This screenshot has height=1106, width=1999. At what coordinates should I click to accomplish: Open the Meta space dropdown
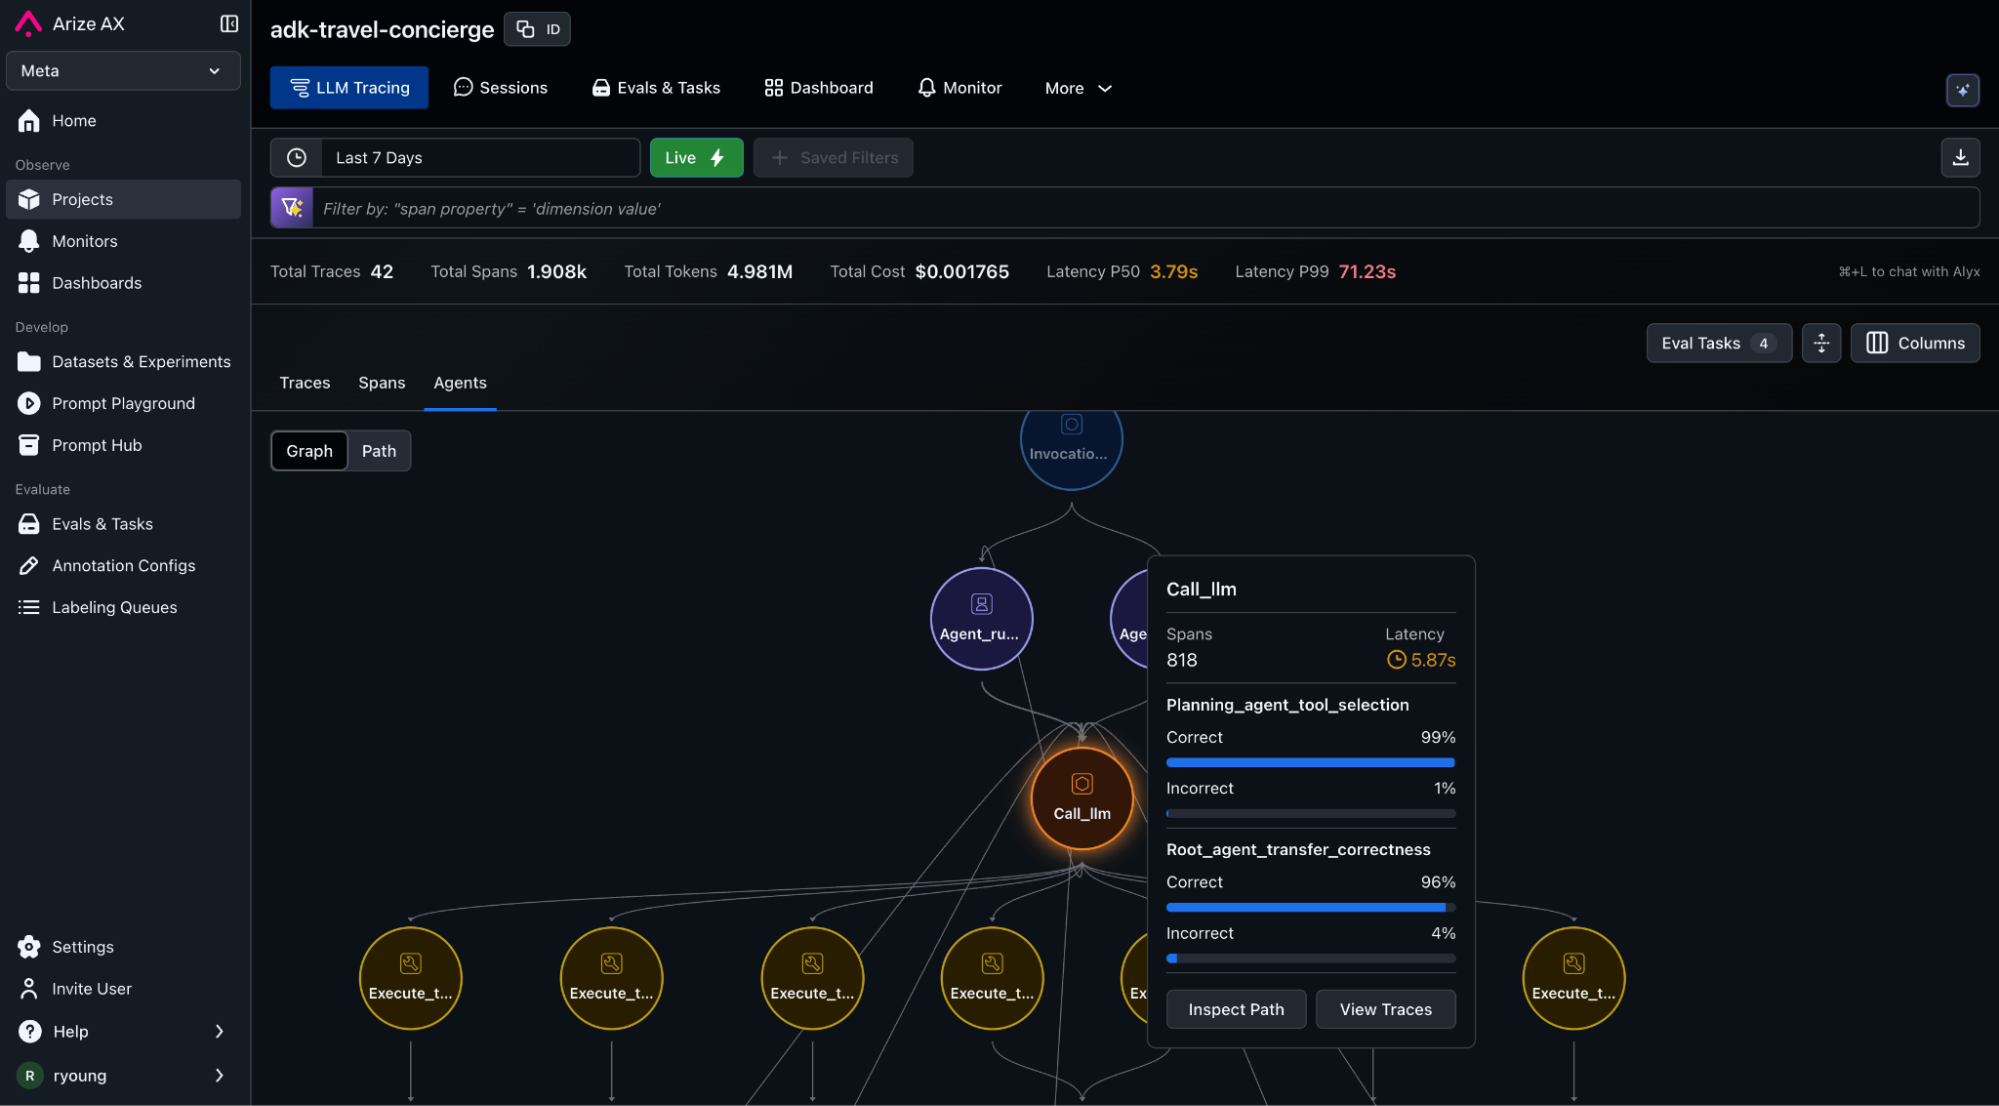[x=122, y=71]
